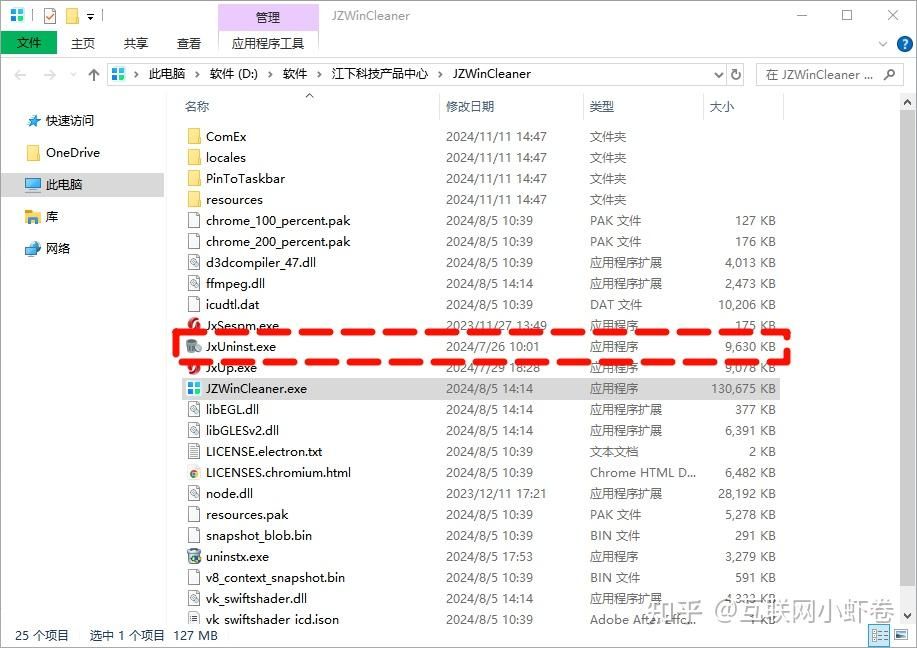Select chrome_100_percent.pak file icon
917x648 pixels.
(194, 220)
